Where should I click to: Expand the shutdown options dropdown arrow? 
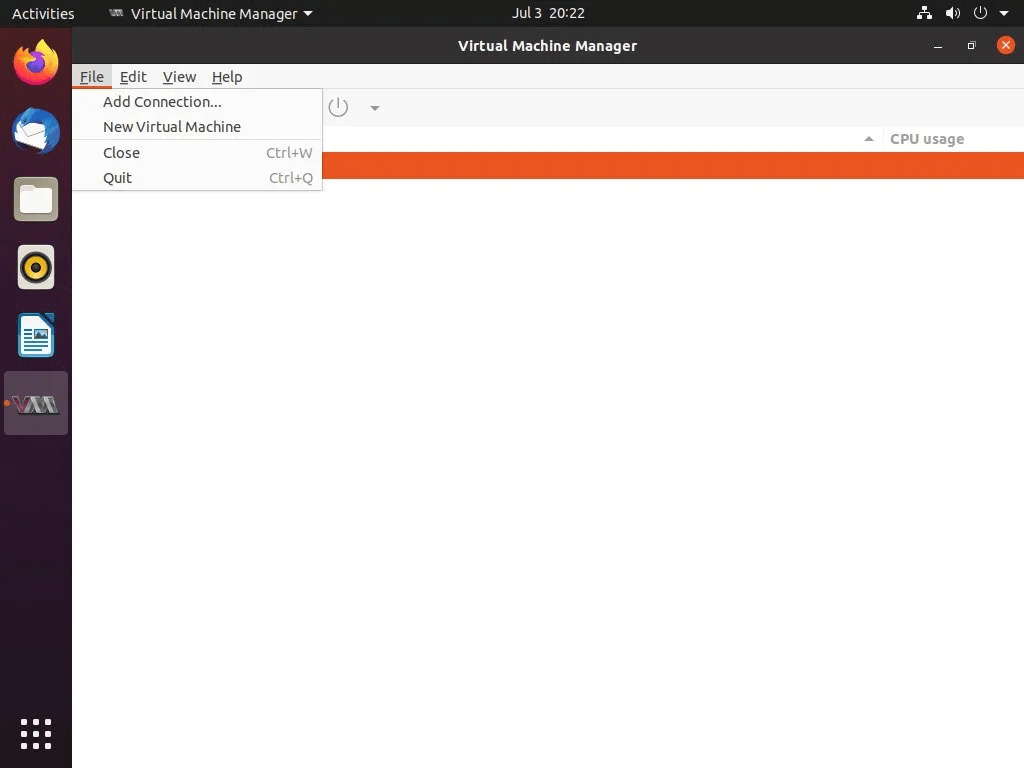tap(375, 108)
